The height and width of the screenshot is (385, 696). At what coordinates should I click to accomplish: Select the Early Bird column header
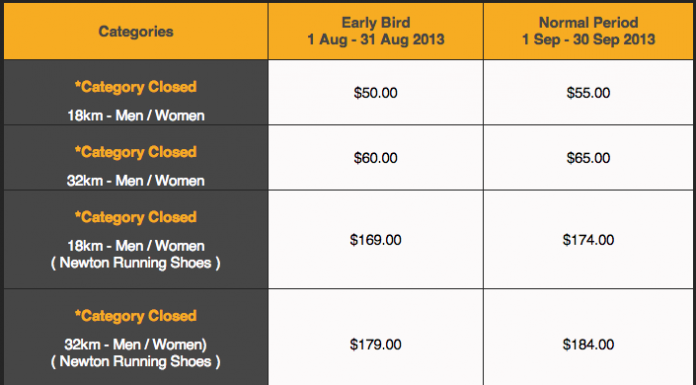(x=376, y=32)
